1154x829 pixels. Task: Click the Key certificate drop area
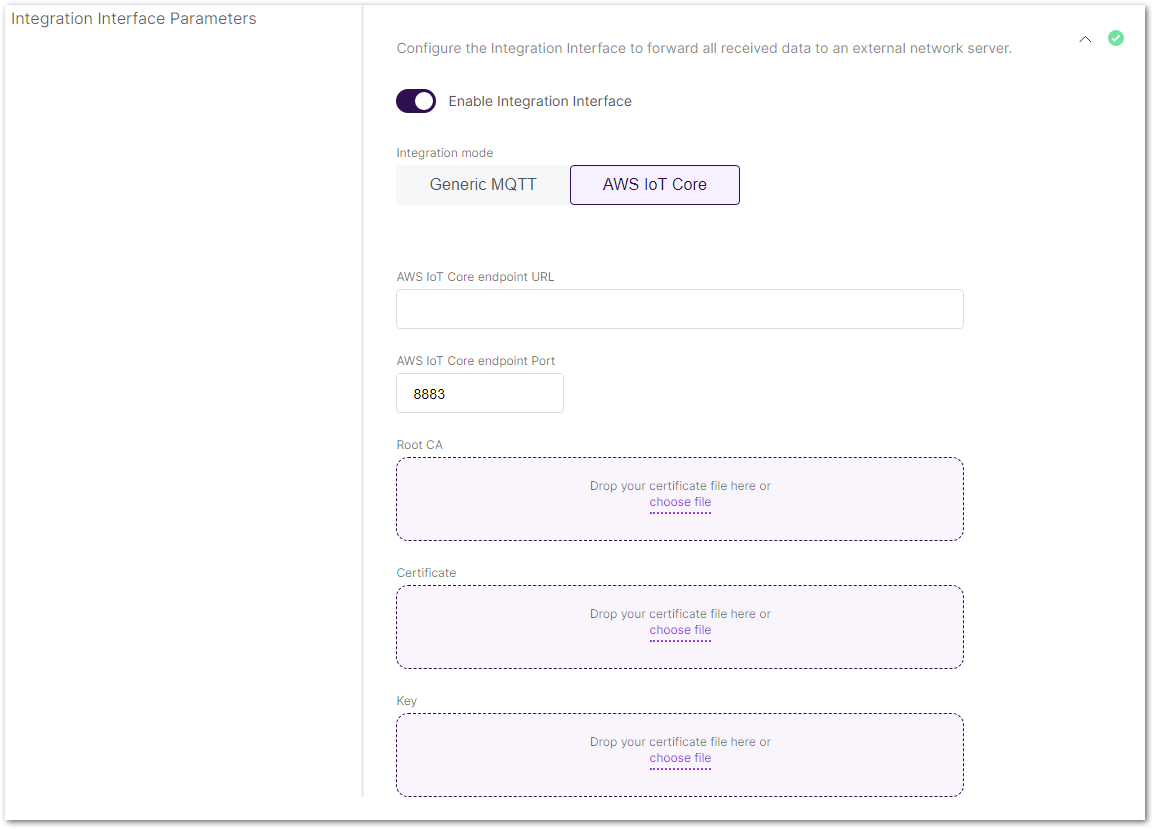tap(680, 753)
